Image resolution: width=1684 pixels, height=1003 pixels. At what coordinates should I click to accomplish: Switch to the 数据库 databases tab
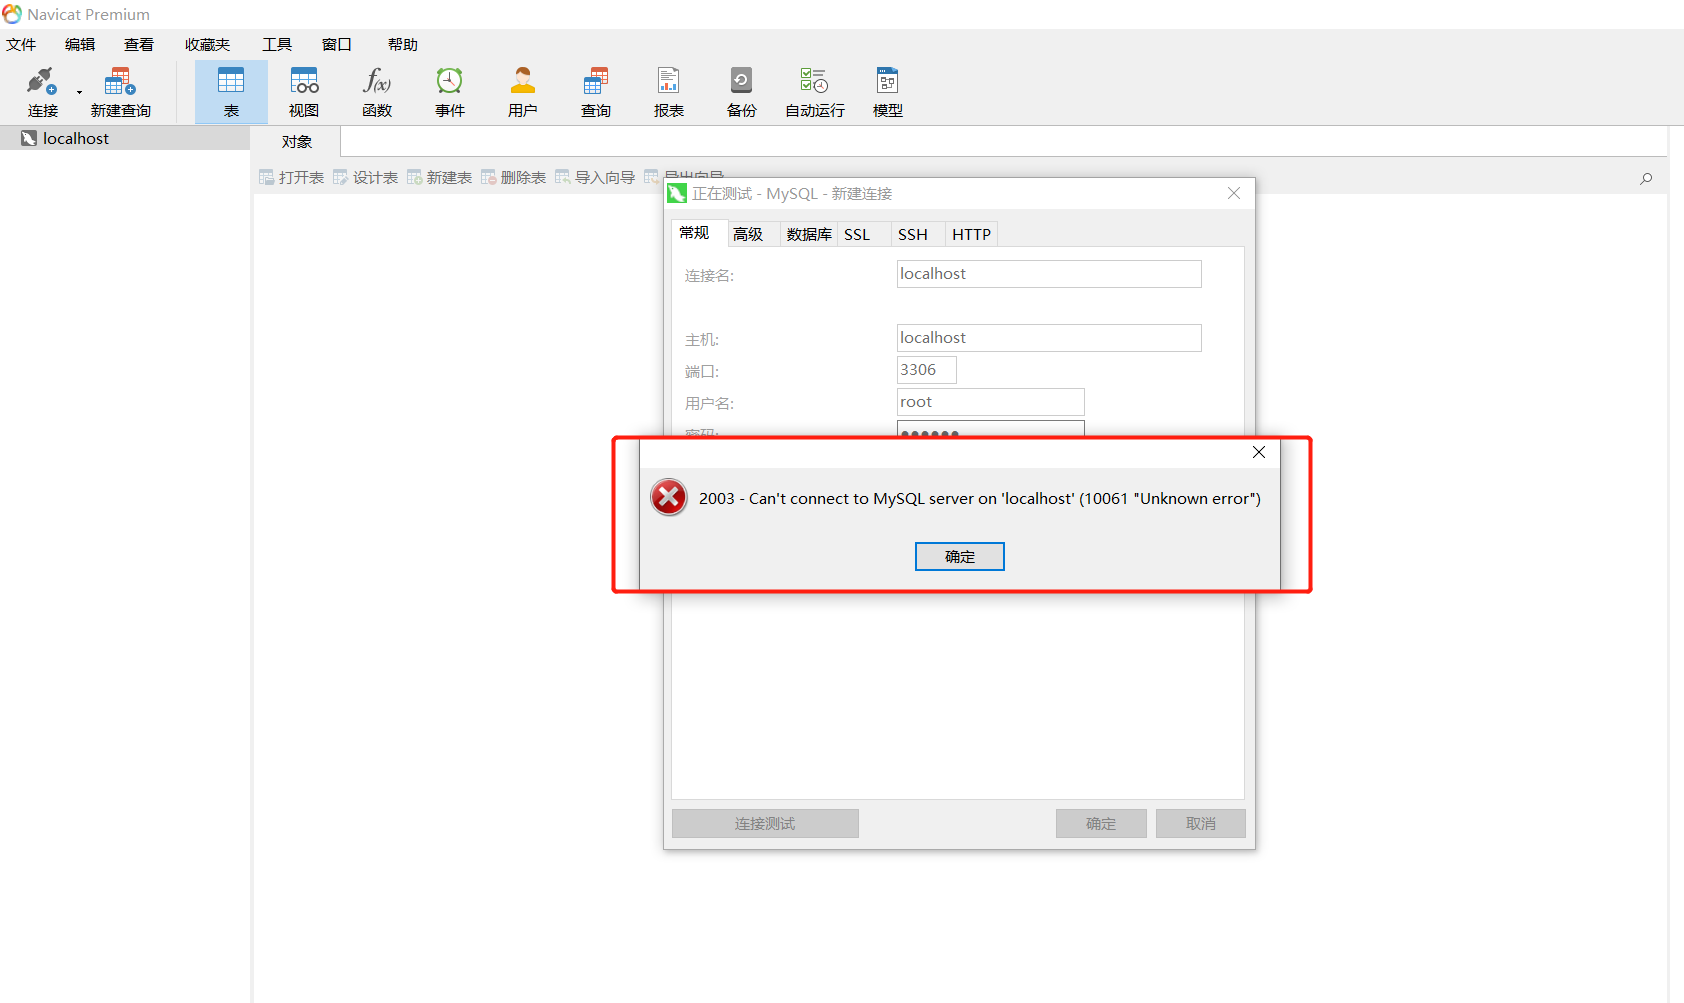809,234
